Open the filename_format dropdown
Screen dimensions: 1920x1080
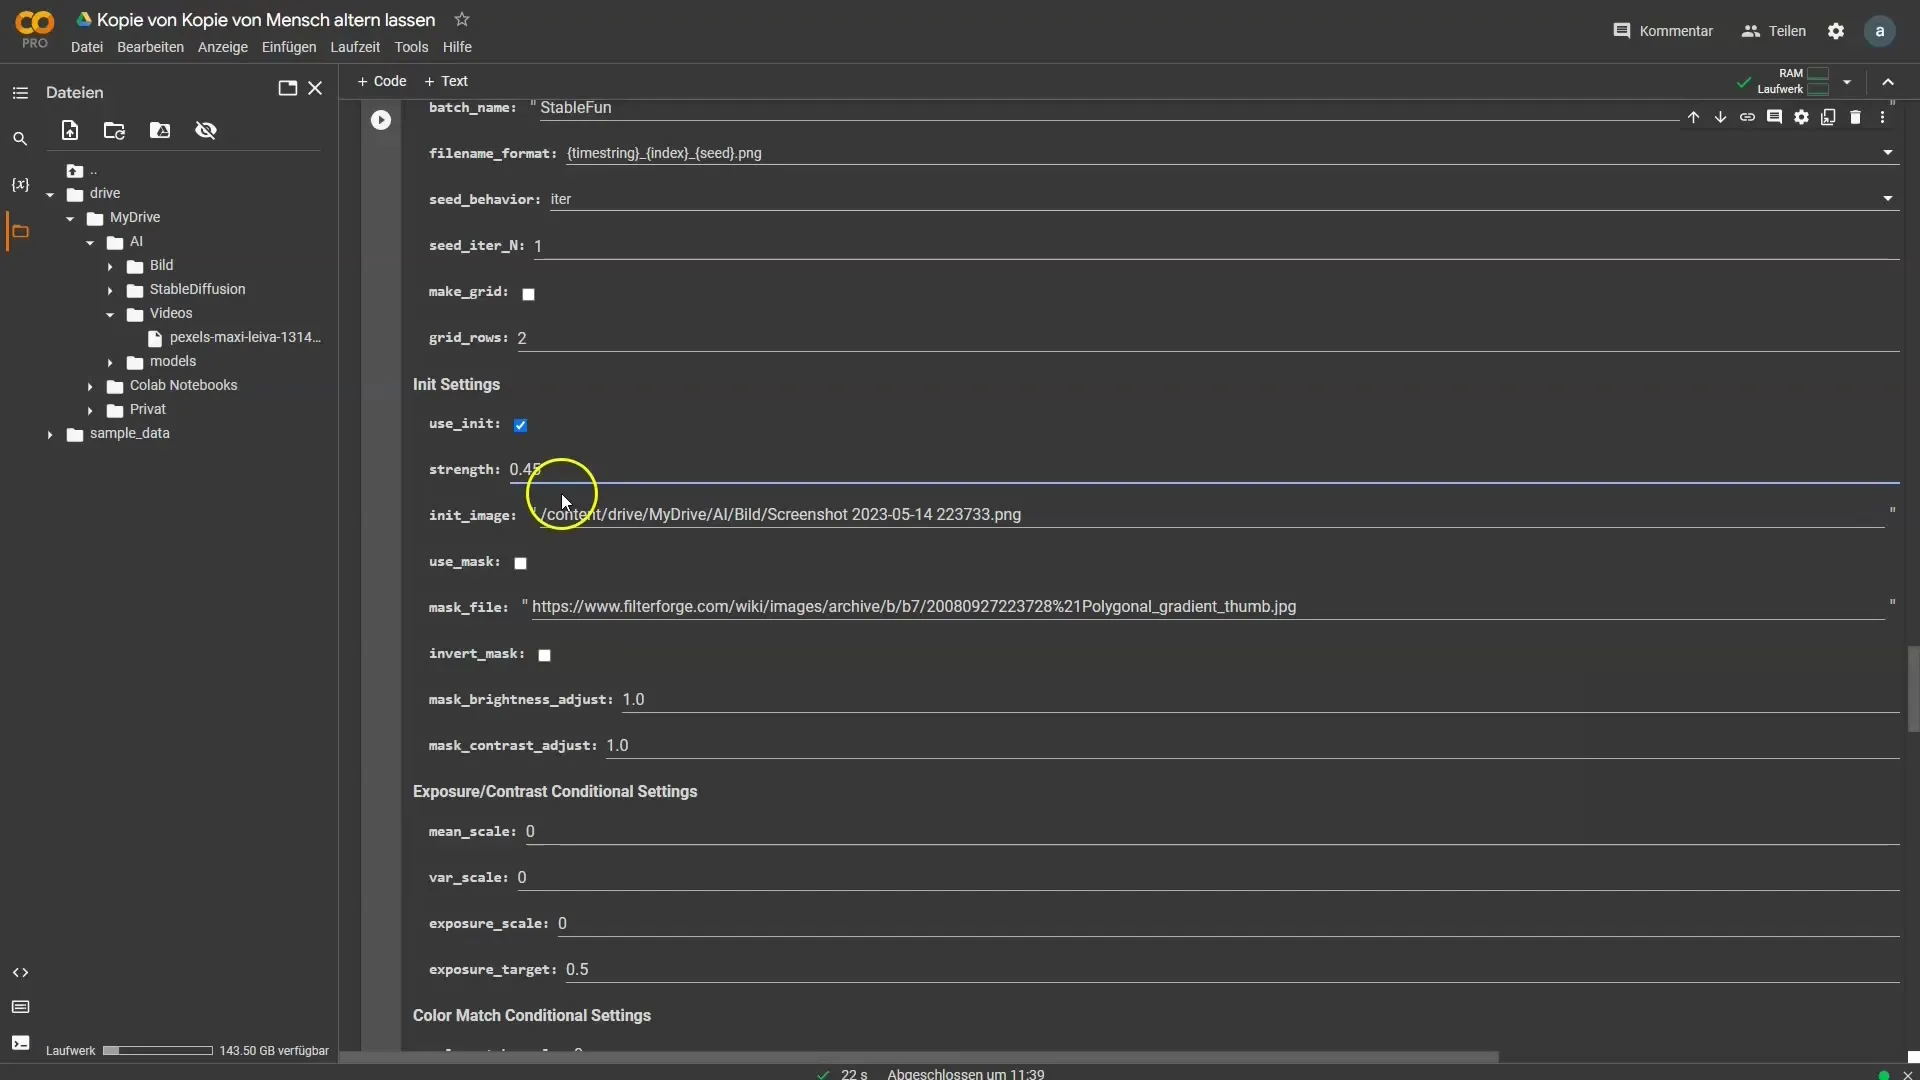(1888, 153)
